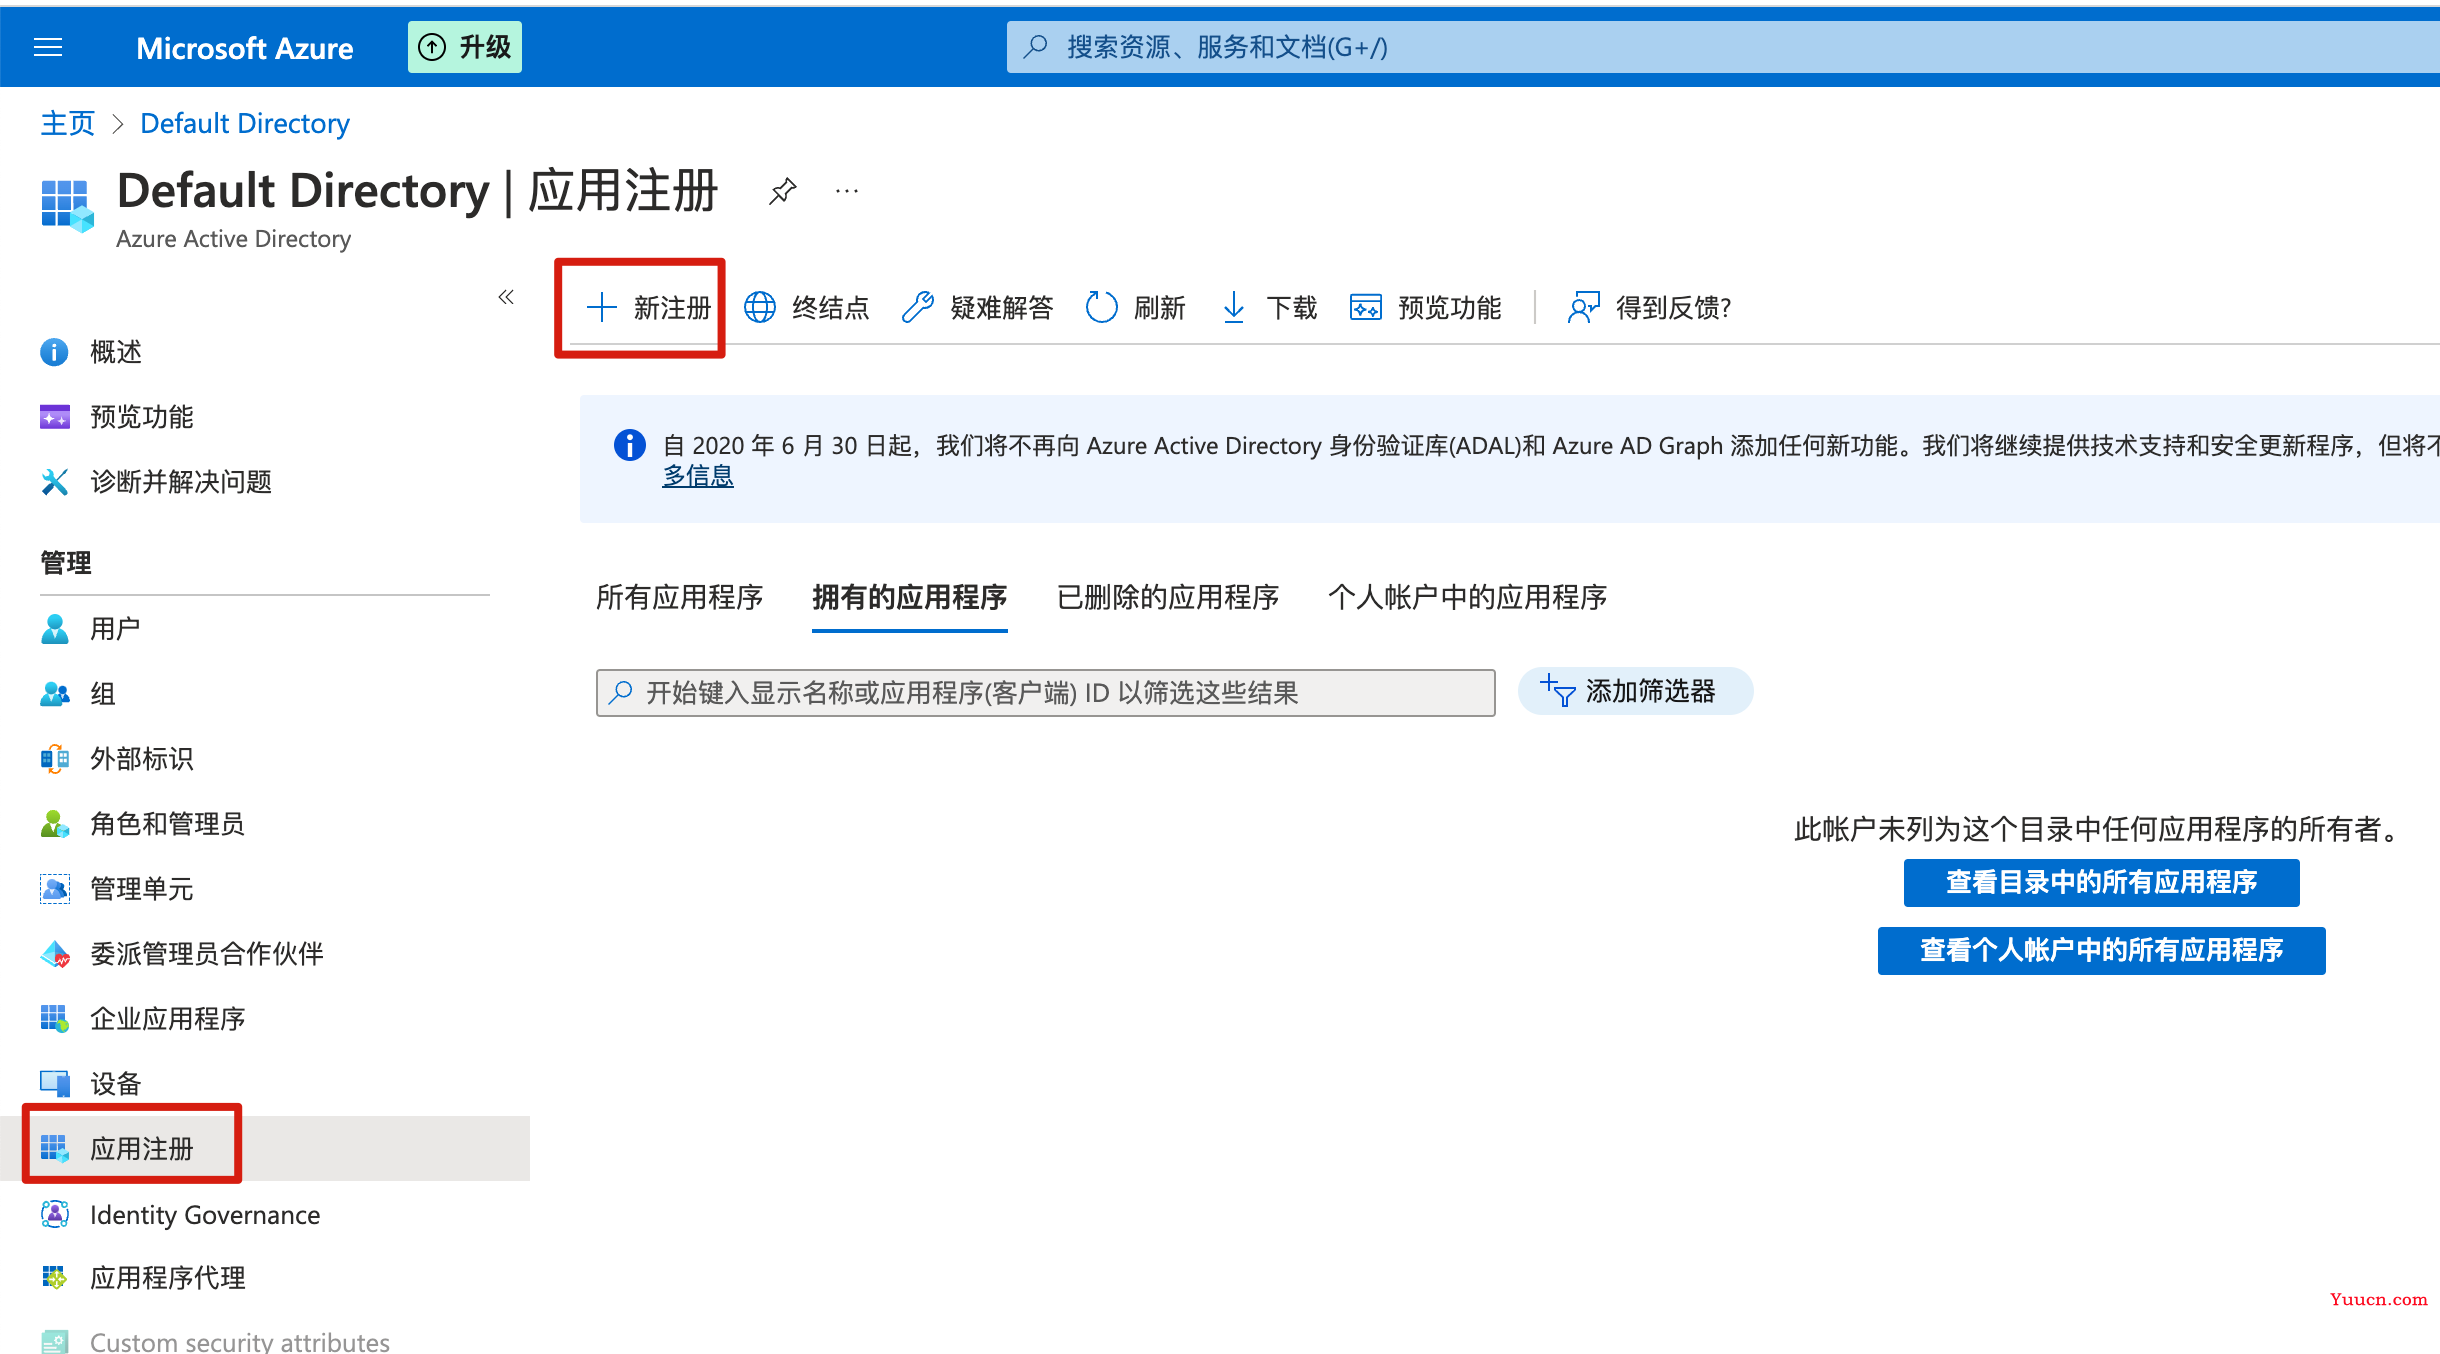Switch to 已删除的应用程序 tab

1168,597
